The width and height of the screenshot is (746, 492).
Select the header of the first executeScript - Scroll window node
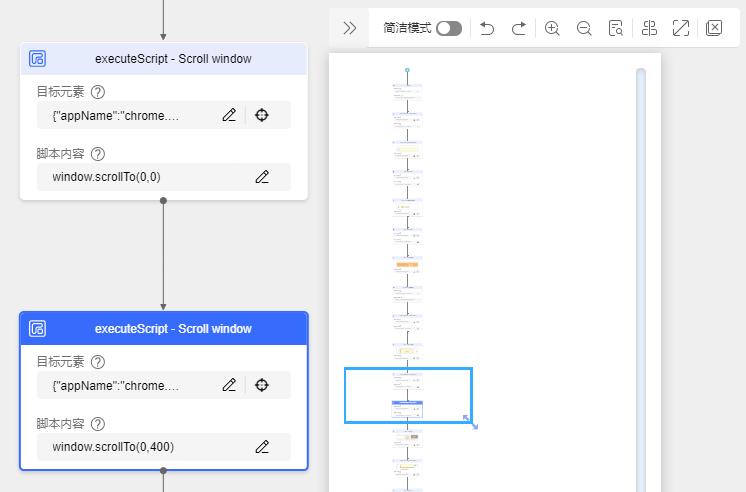pos(164,59)
